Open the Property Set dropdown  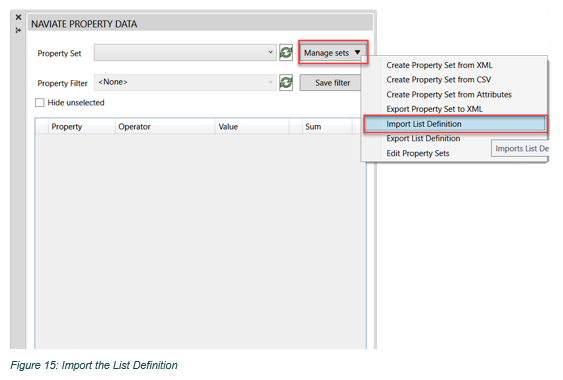tap(185, 53)
